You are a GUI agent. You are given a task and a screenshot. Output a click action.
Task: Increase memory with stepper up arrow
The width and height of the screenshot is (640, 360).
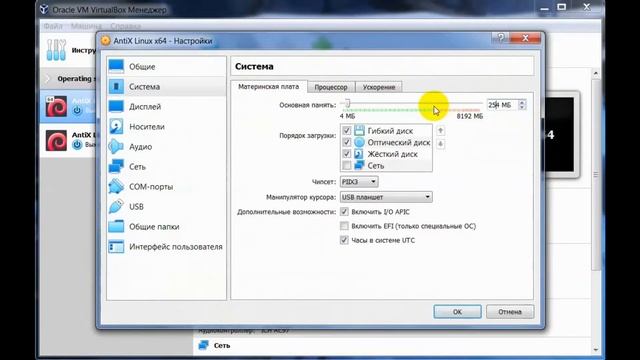(522, 102)
